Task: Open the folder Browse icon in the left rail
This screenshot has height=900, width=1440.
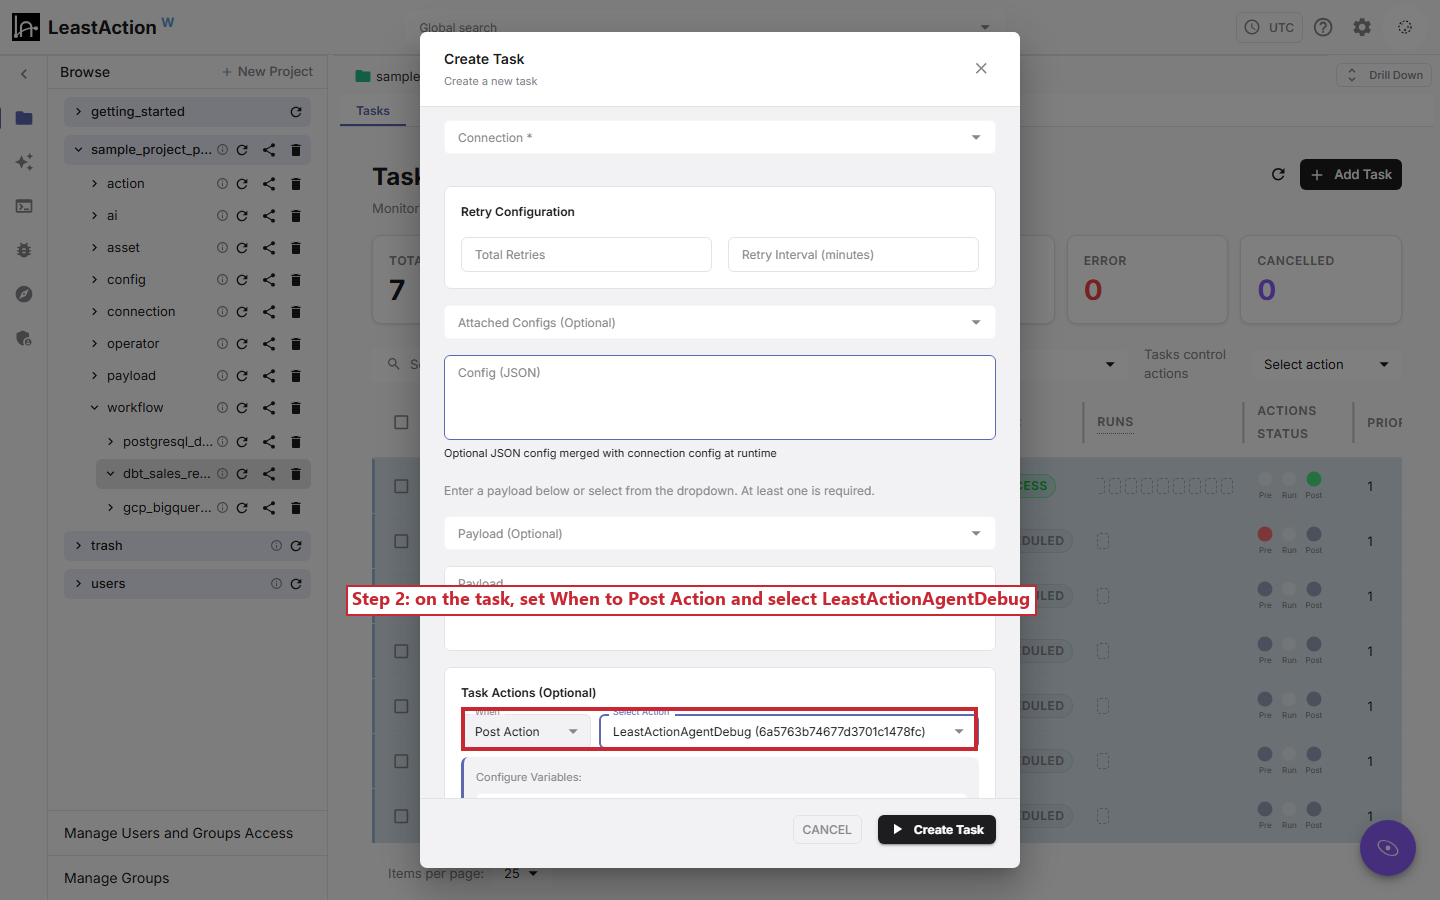Action: (x=24, y=118)
